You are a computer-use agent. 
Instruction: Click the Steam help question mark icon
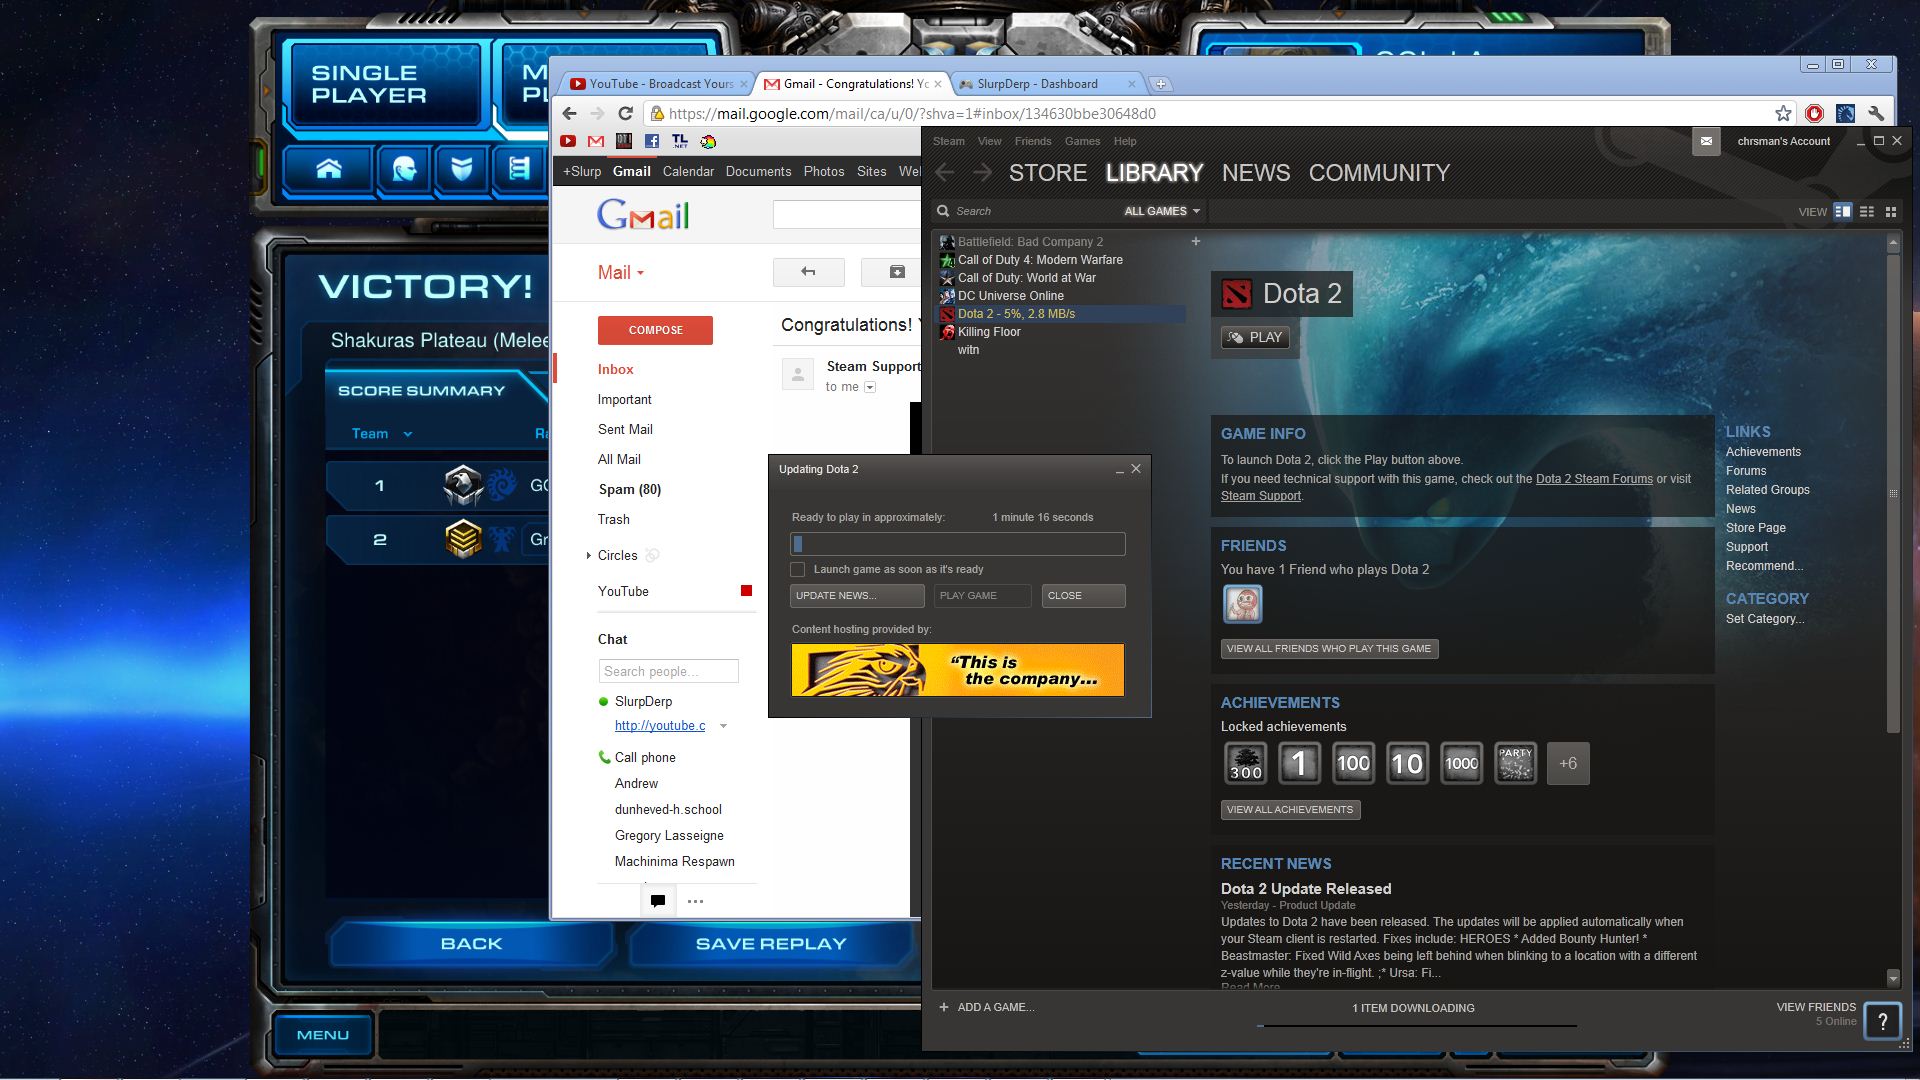(x=1882, y=1021)
